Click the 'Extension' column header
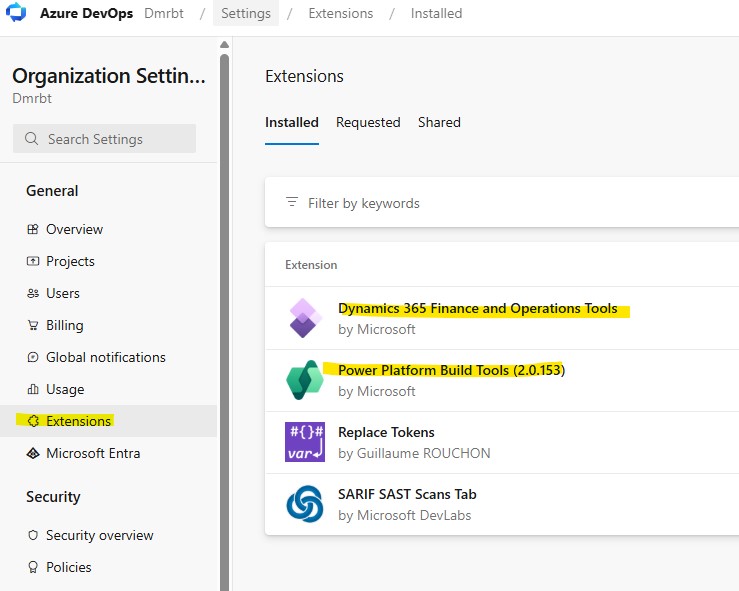Image resolution: width=739 pixels, height=591 pixels. [311, 265]
